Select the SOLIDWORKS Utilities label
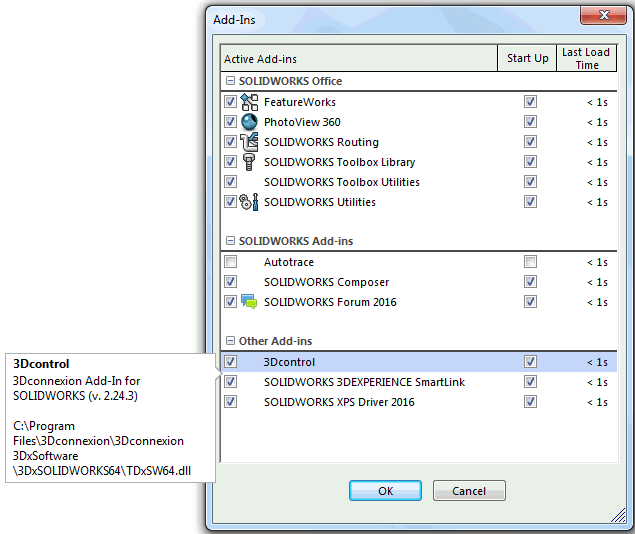The width and height of the screenshot is (635, 534). coord(320,202)
